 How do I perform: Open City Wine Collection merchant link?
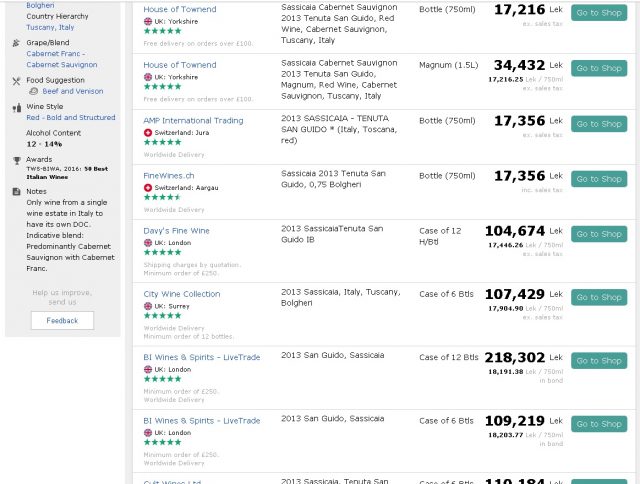(x=182, y=294)
